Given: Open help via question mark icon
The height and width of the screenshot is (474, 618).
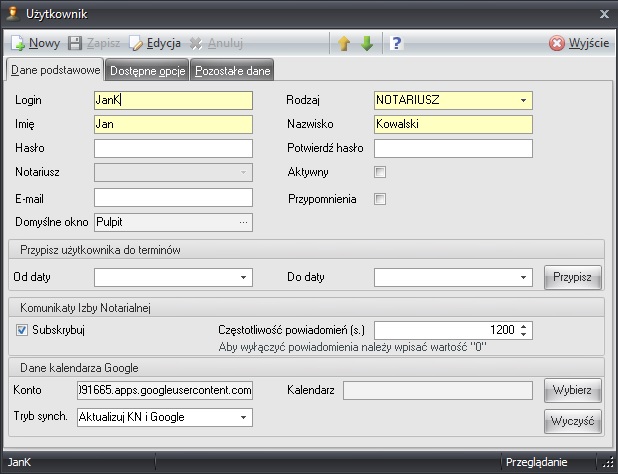Looking at the screenshot, I should click(396, 44).
